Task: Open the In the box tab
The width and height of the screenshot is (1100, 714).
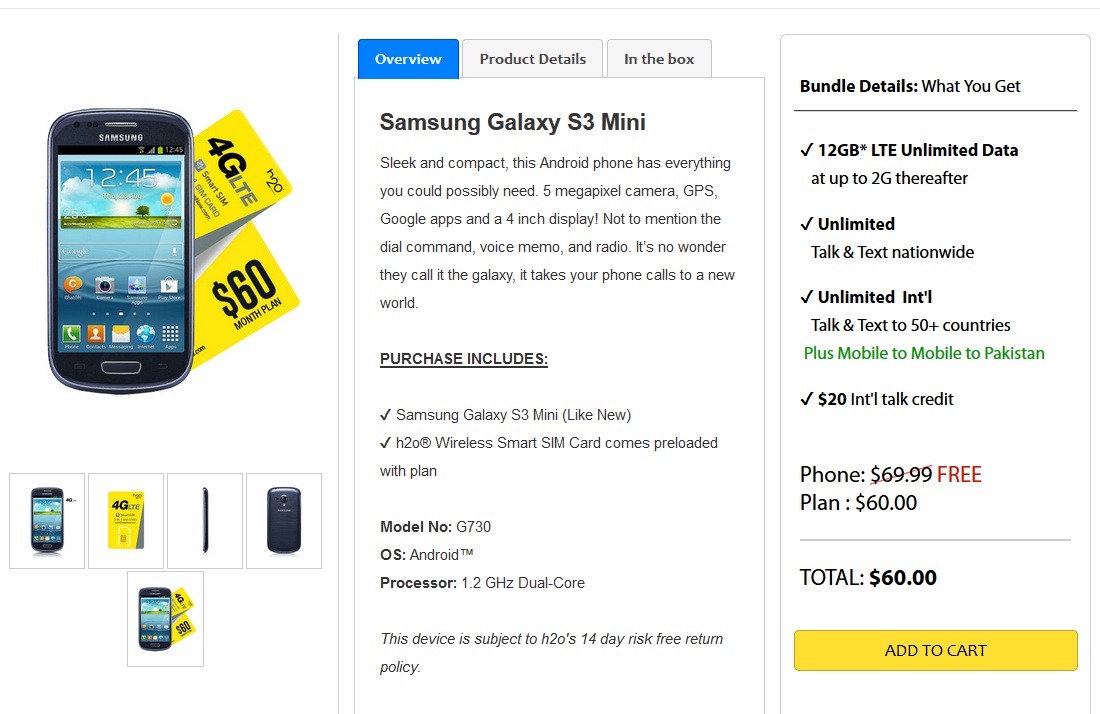Action: [659, 59]
